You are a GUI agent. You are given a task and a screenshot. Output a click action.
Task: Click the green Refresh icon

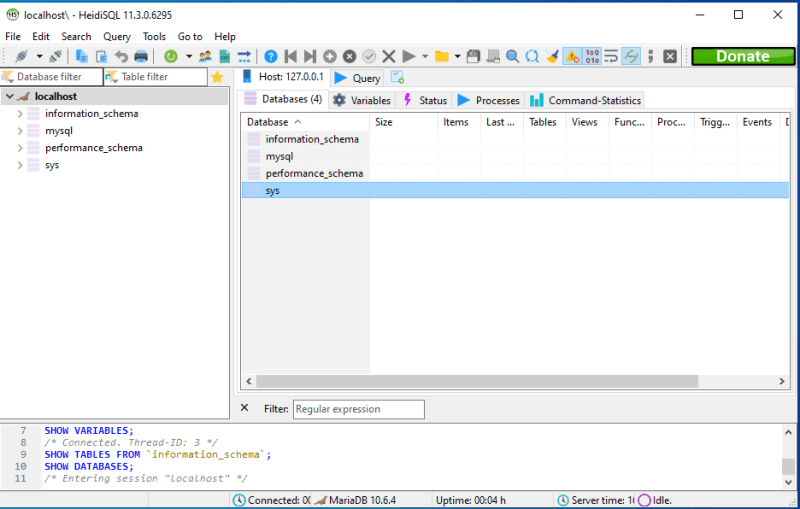tap(171, 56)
